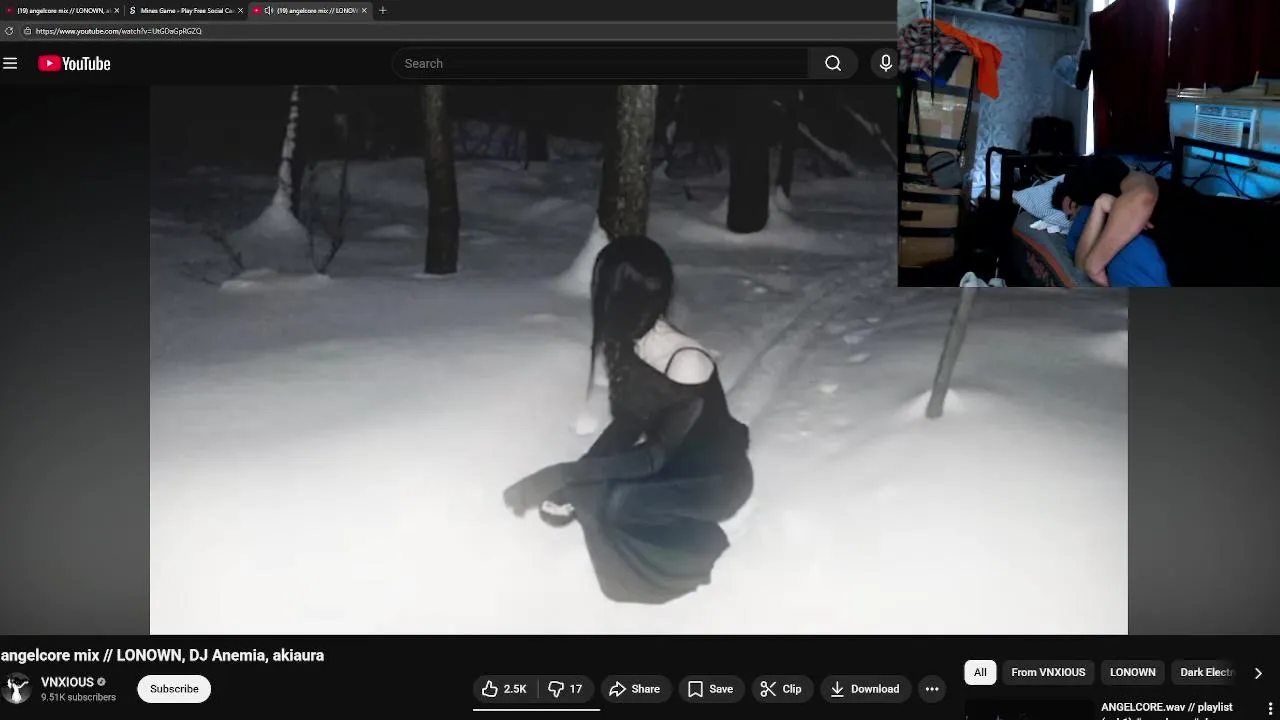Create a Clip of the video
Image resolution: width=1280 pixels, height=720 pixels.
tap(781, 689)
